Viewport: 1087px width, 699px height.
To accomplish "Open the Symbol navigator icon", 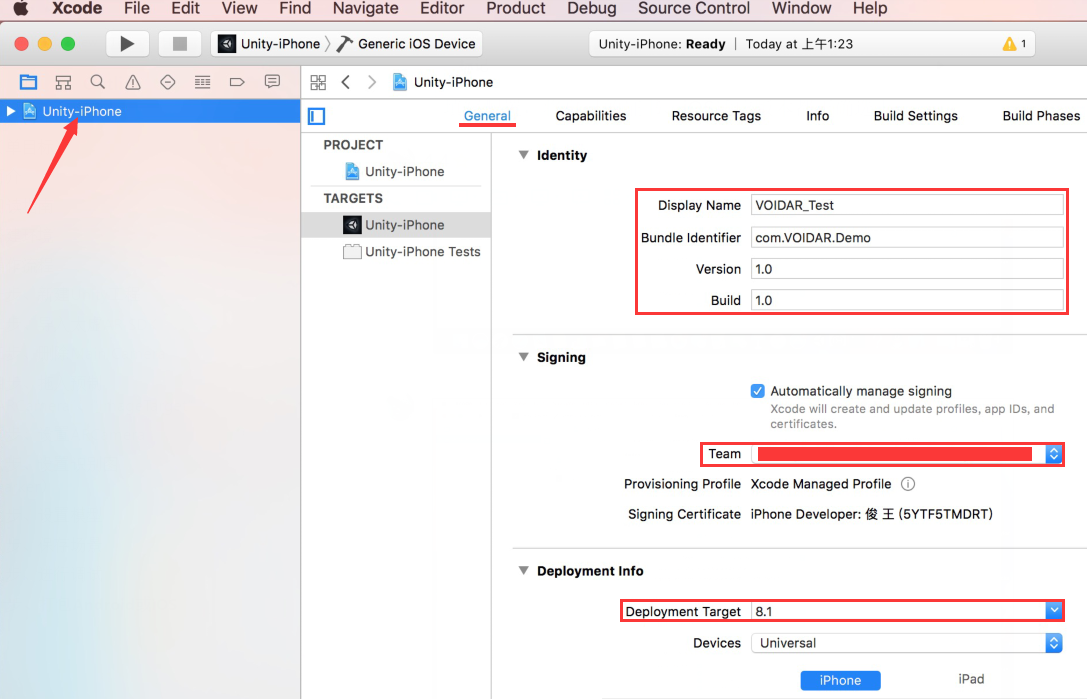I will pos(63,82).
